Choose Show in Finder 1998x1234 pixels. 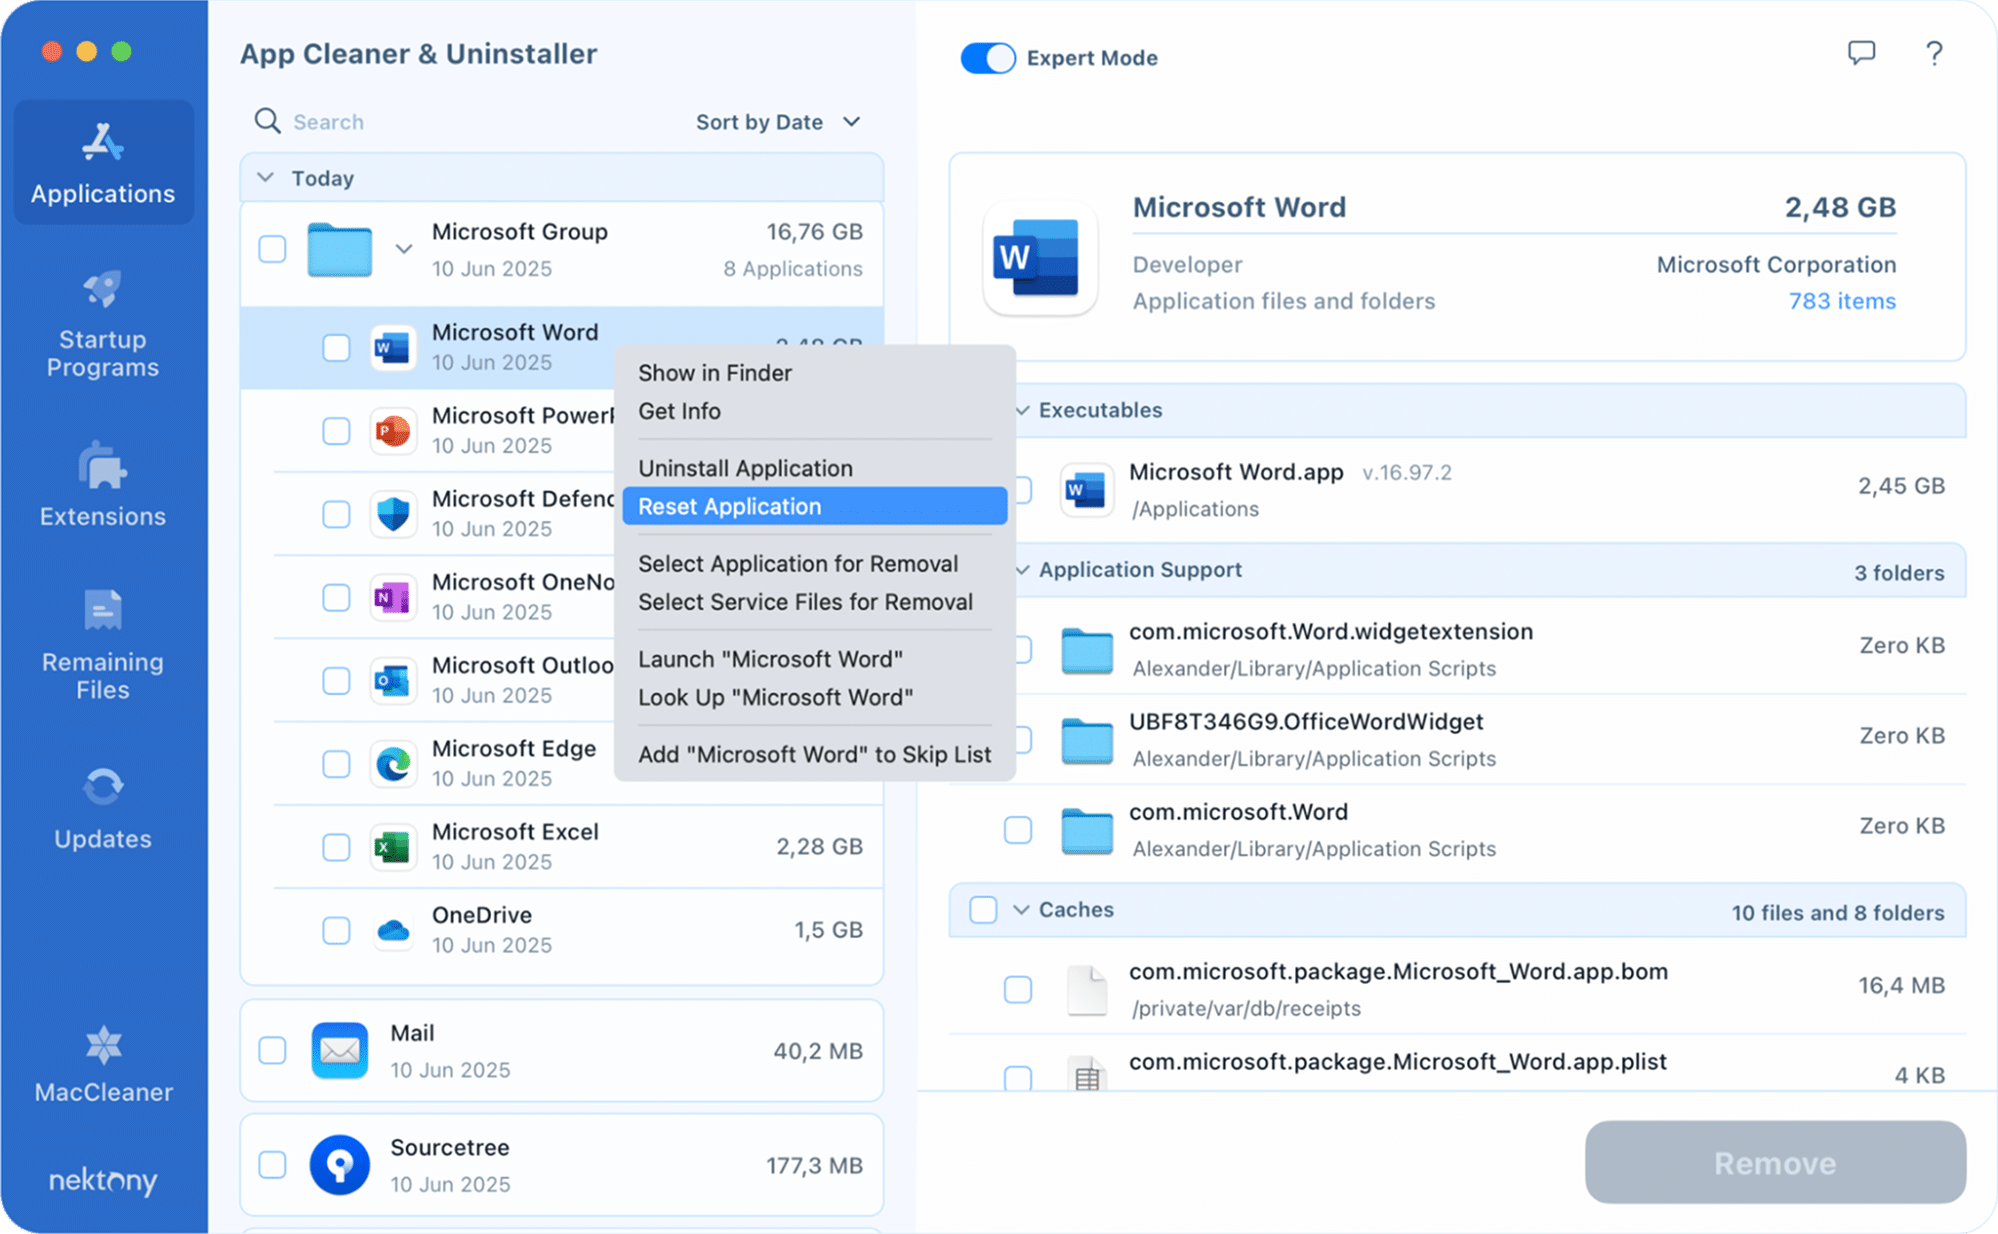click(x=814, y=373)
